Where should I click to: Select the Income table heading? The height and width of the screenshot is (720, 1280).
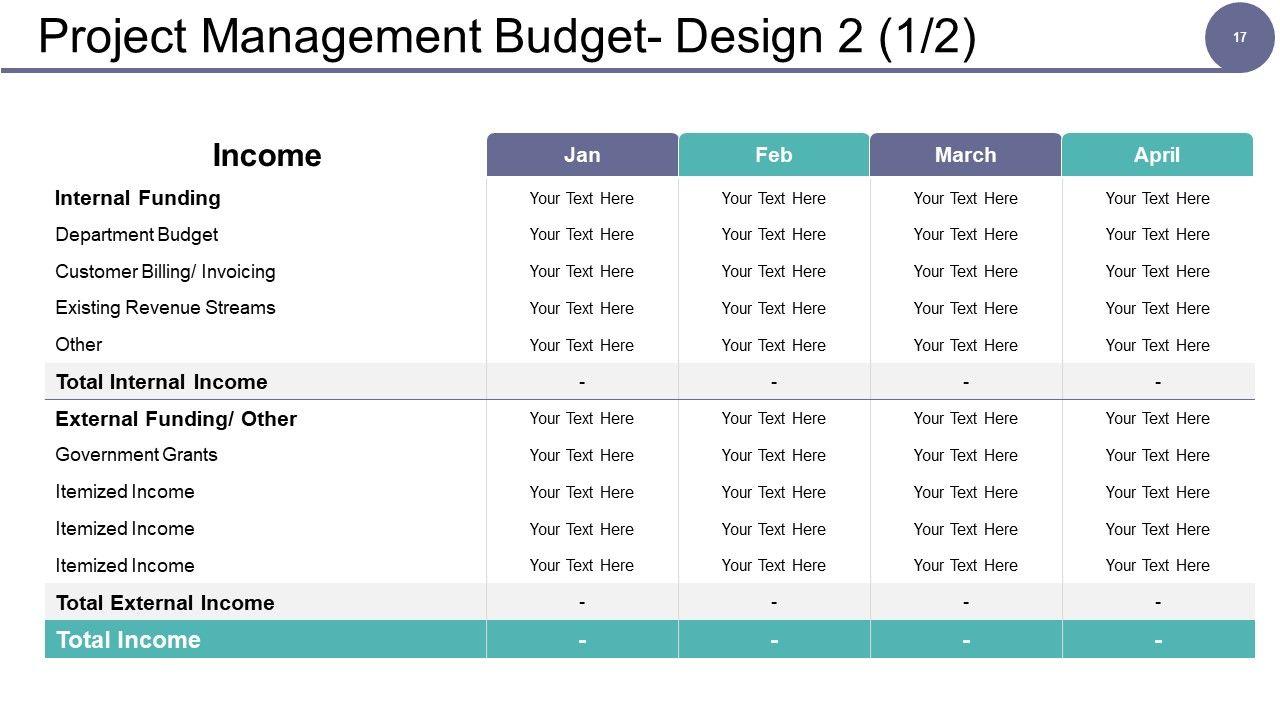(267, 156)
